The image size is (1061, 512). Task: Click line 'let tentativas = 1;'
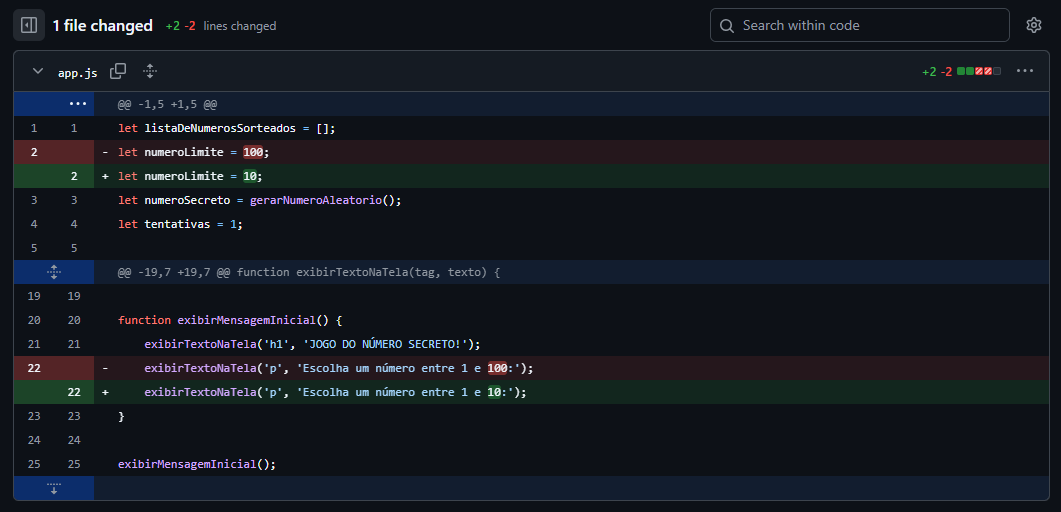[180, 224]
